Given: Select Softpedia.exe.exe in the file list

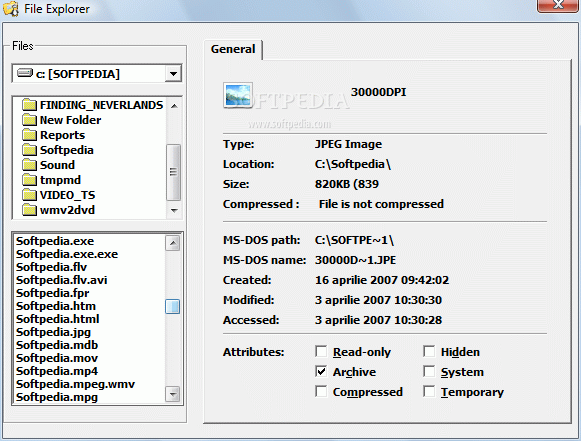Looking at the screenshot, I should 67,254.
